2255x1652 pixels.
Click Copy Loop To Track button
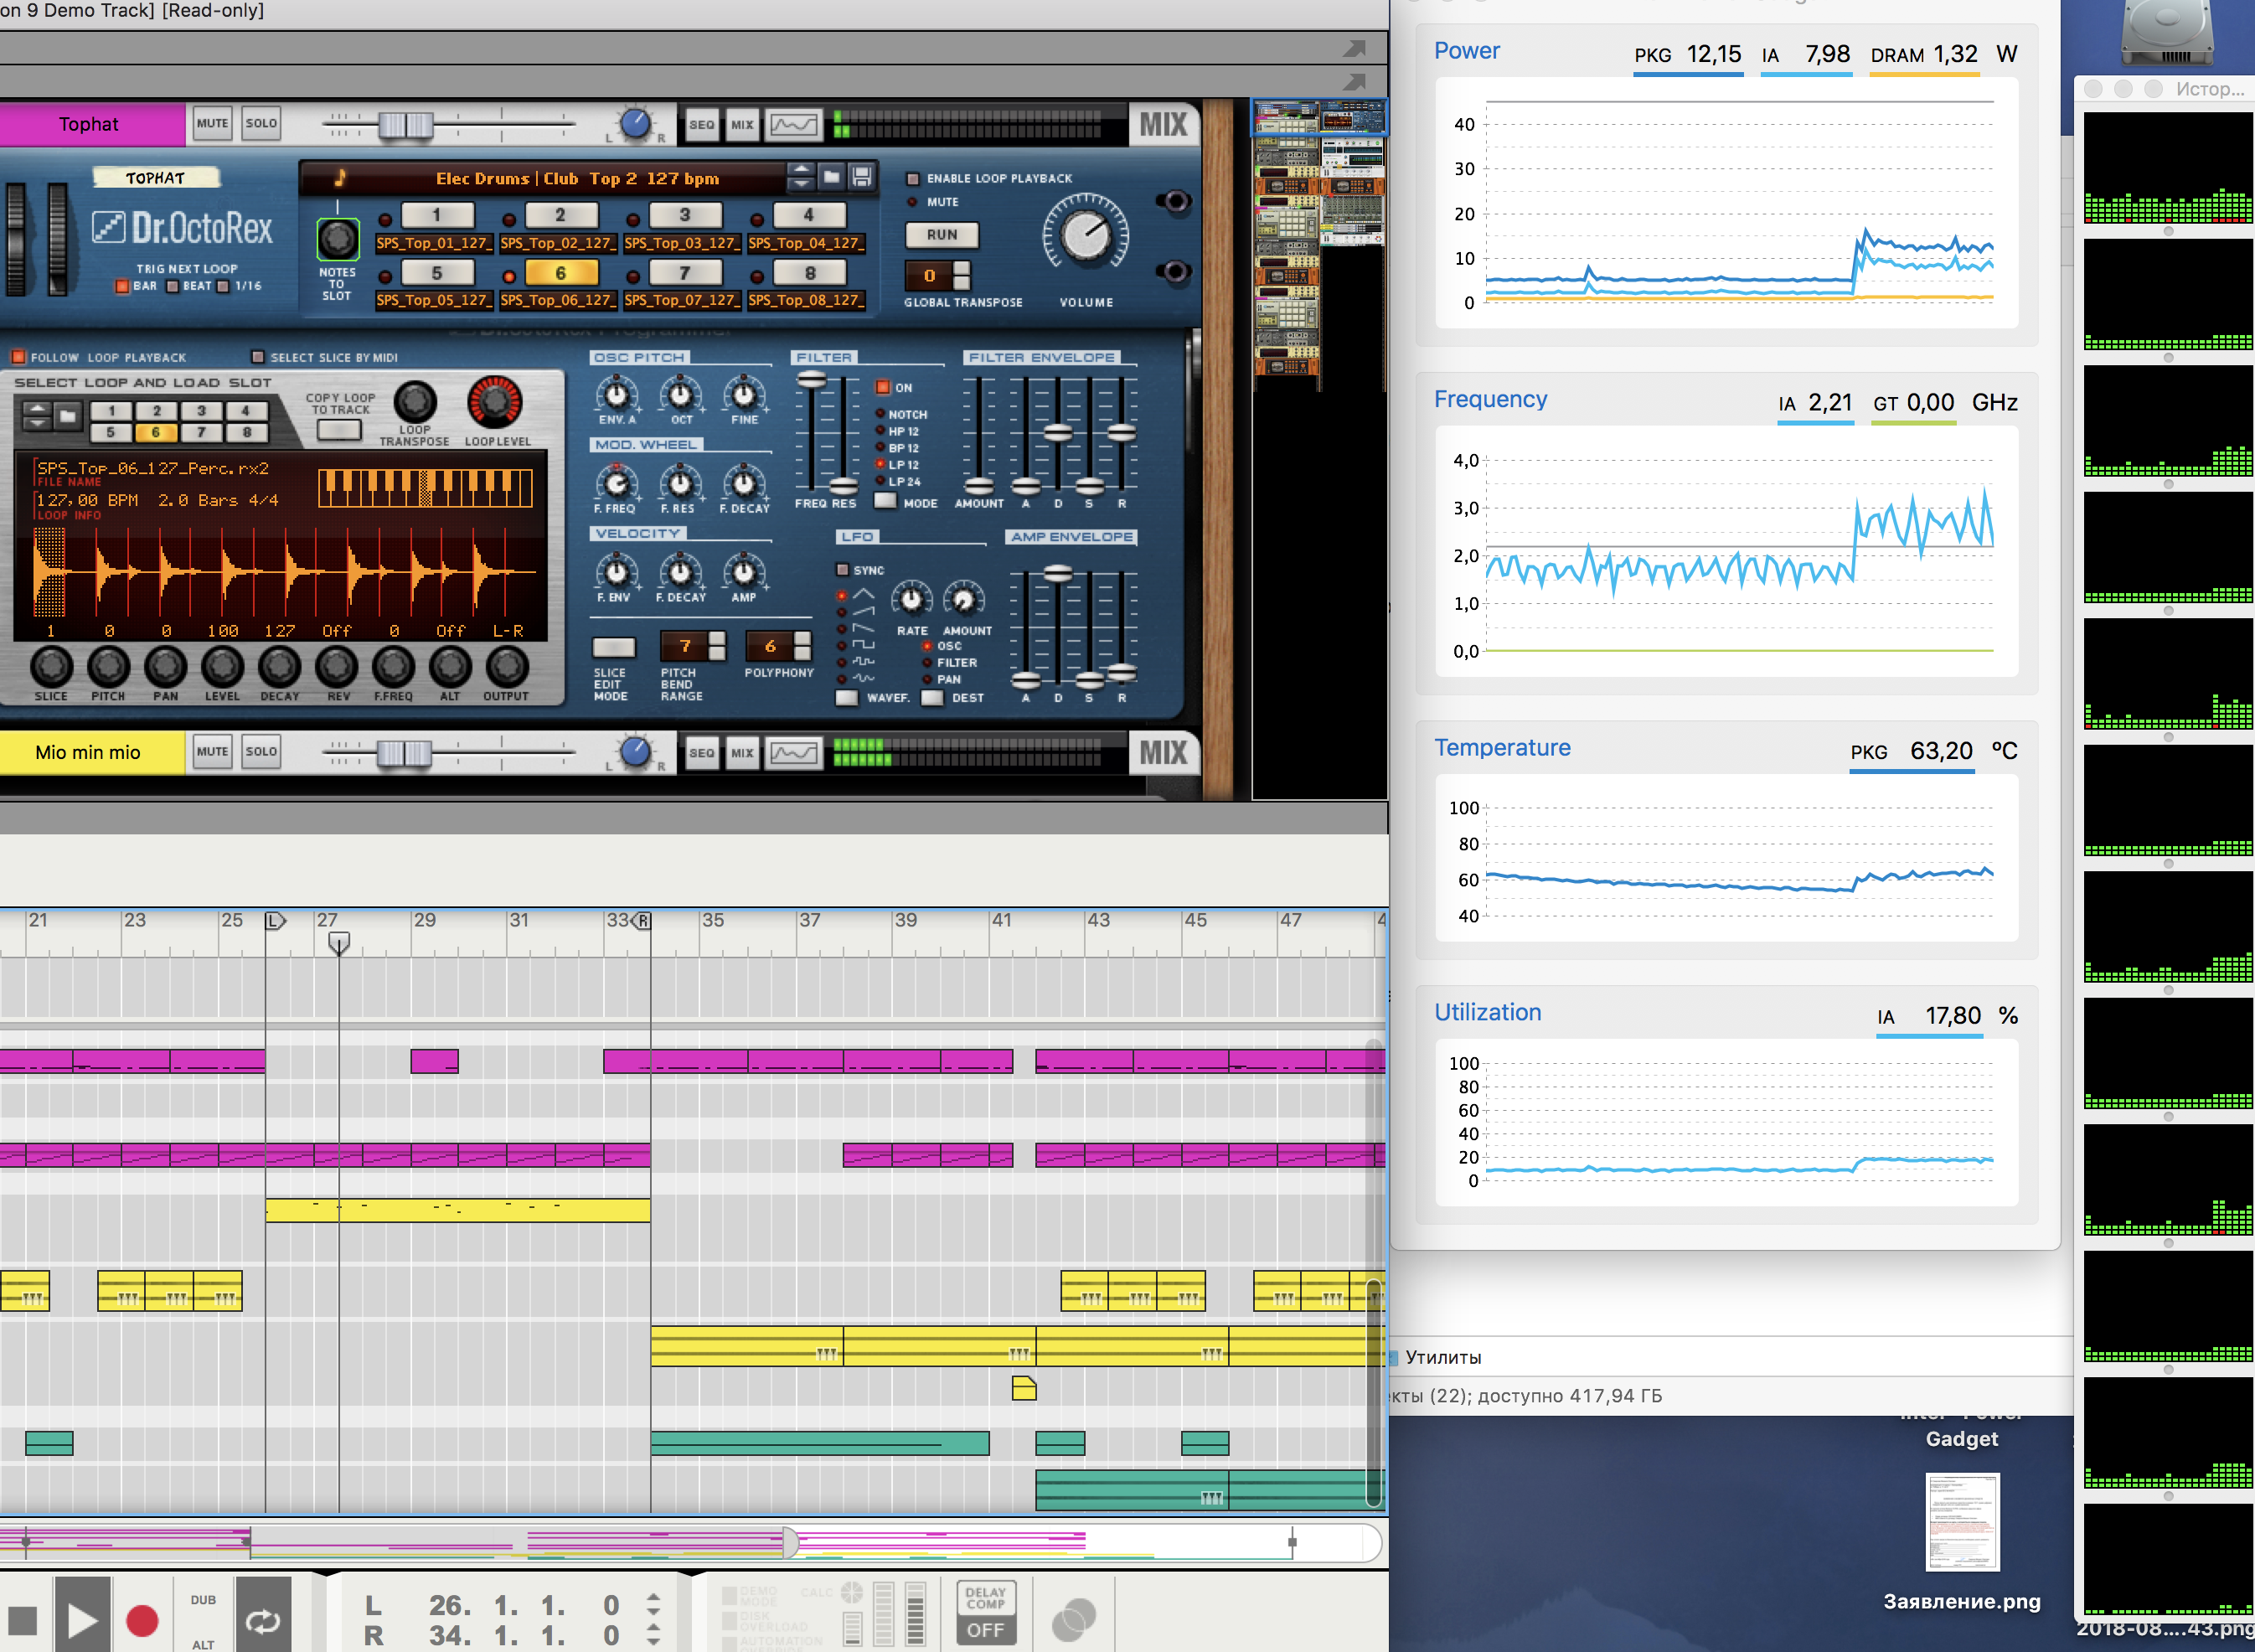339,431
